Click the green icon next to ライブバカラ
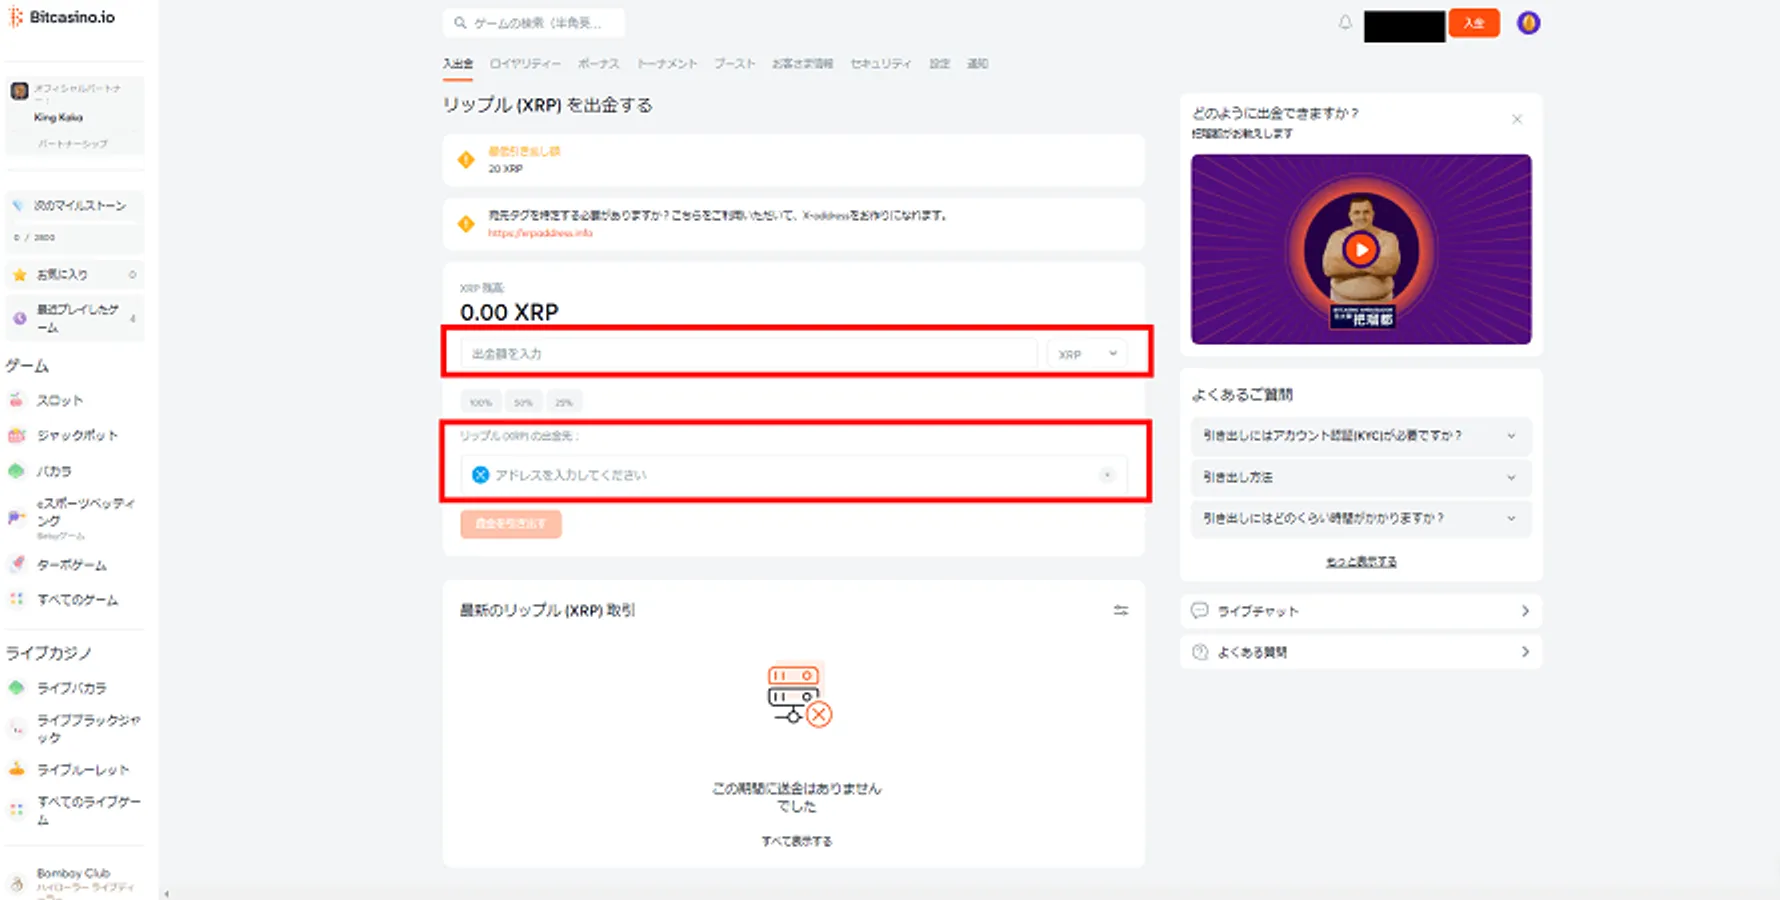 (16, 687)
